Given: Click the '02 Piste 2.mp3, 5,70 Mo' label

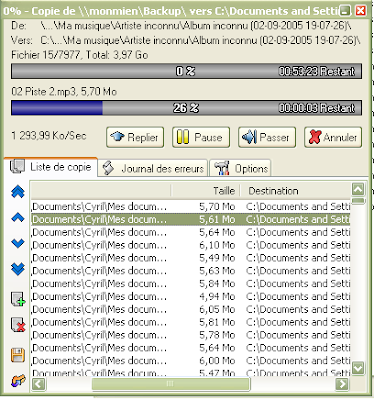Looking at the screenshot, I should [64, 91].
